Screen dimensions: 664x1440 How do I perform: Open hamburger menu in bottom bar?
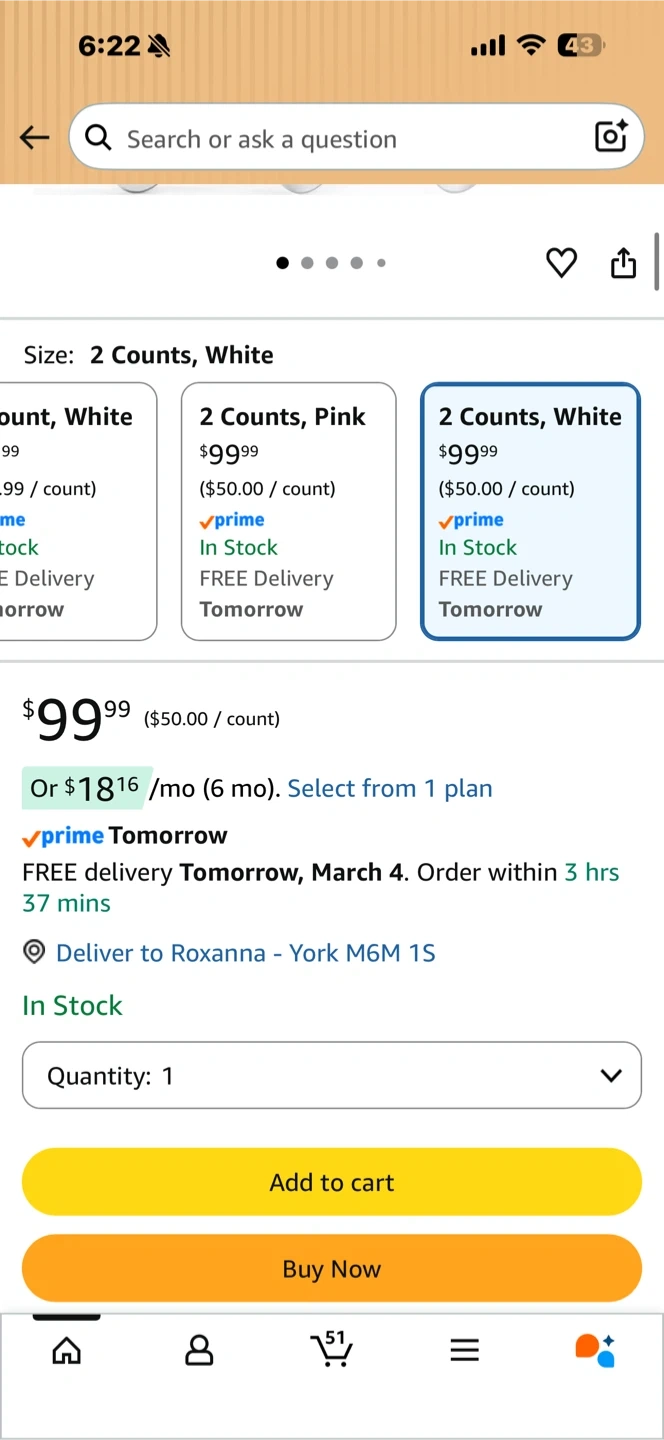click(x=464, y=1351)
